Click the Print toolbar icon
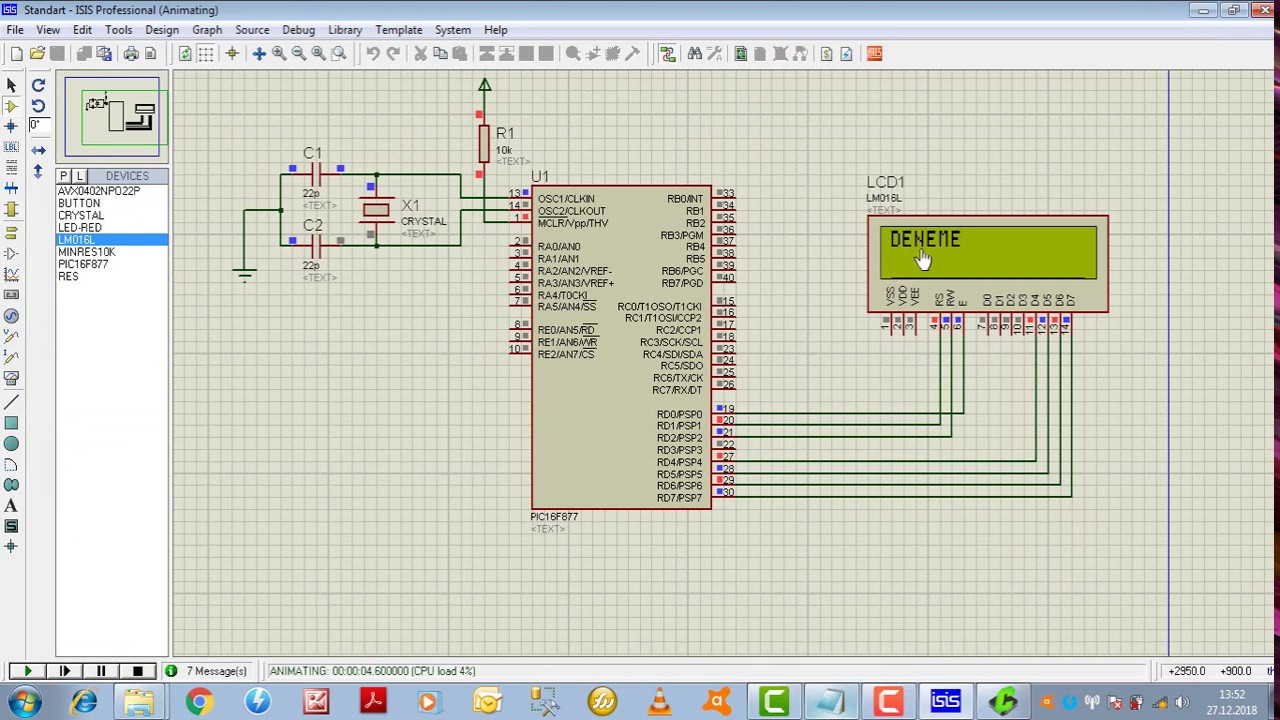Viewport: 1280px width, 720px height. pos(131,54)
